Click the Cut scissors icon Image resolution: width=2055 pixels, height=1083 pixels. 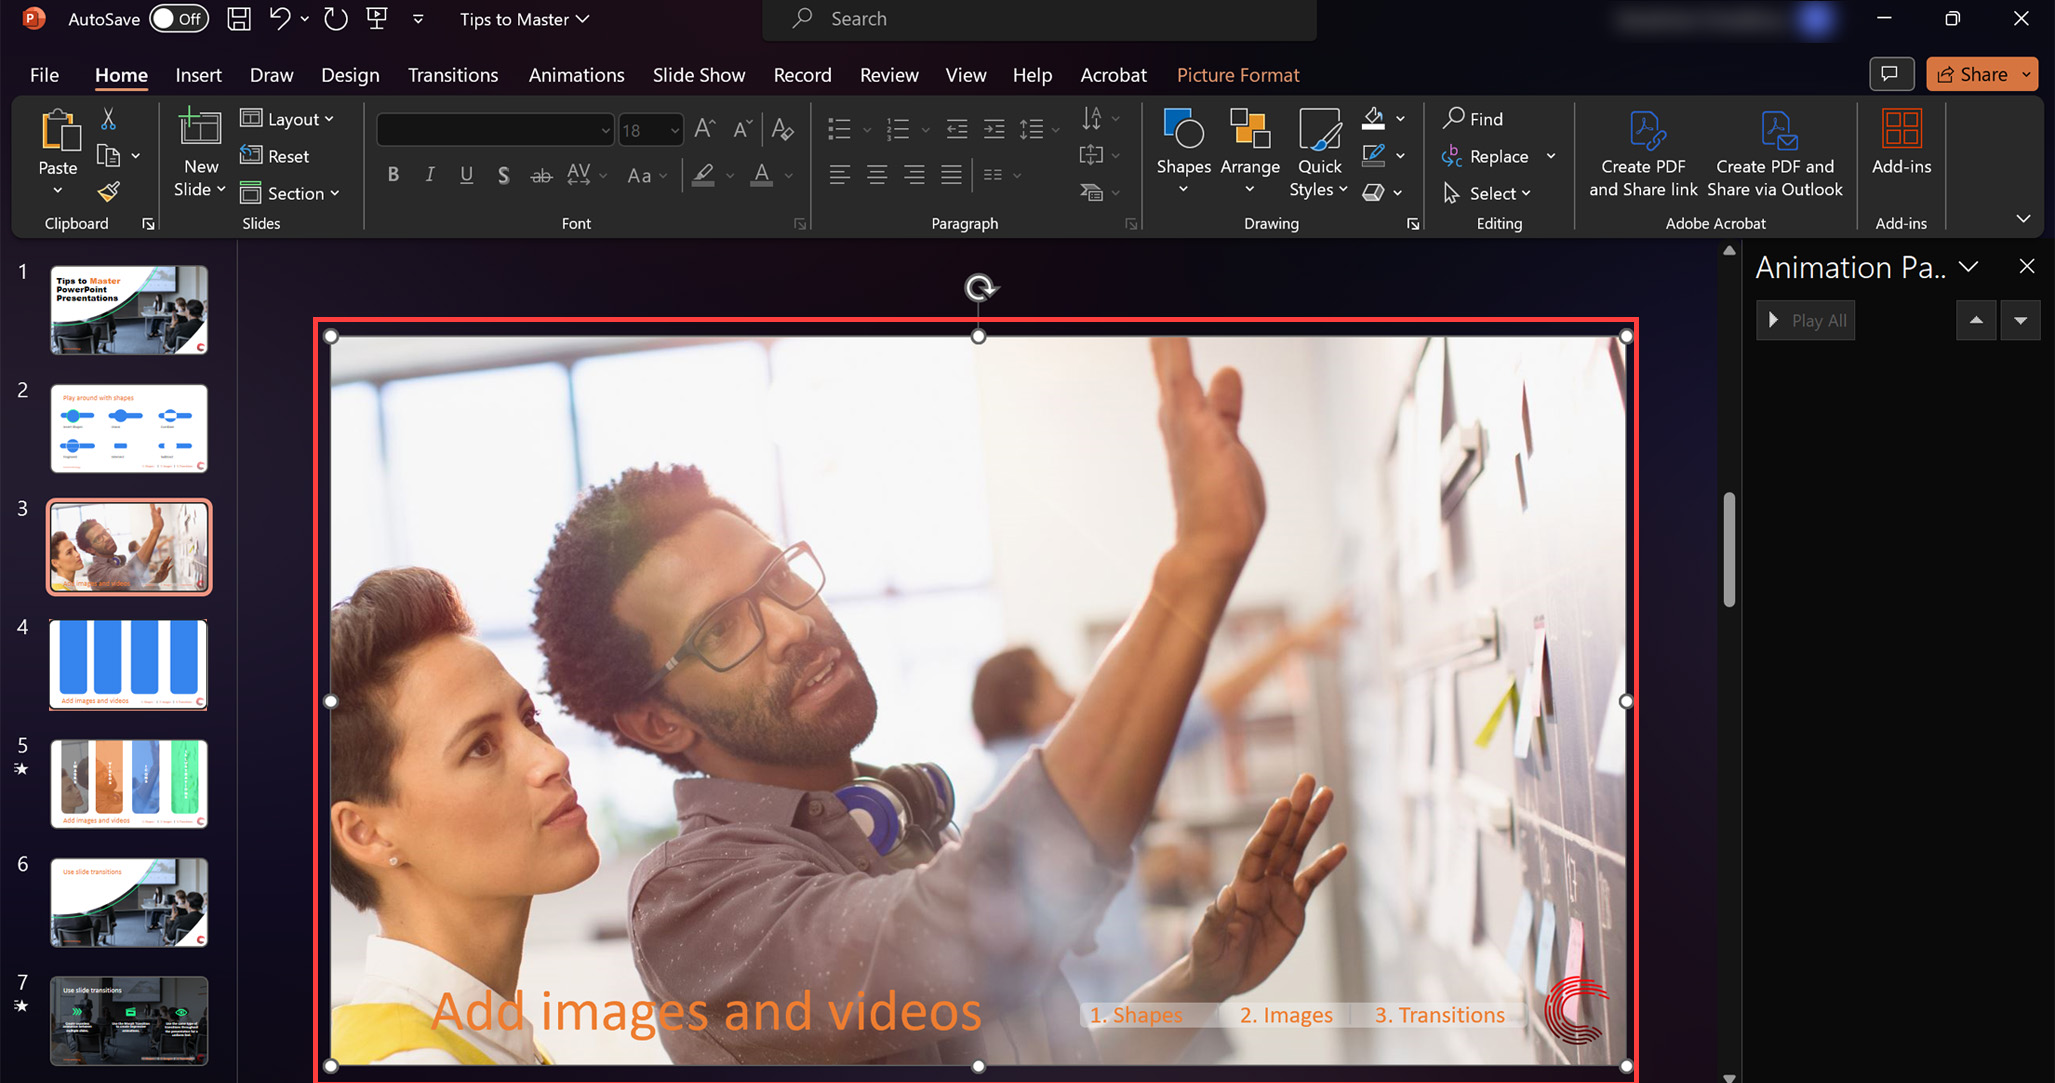pyautogui.click(x=108, y=119)
